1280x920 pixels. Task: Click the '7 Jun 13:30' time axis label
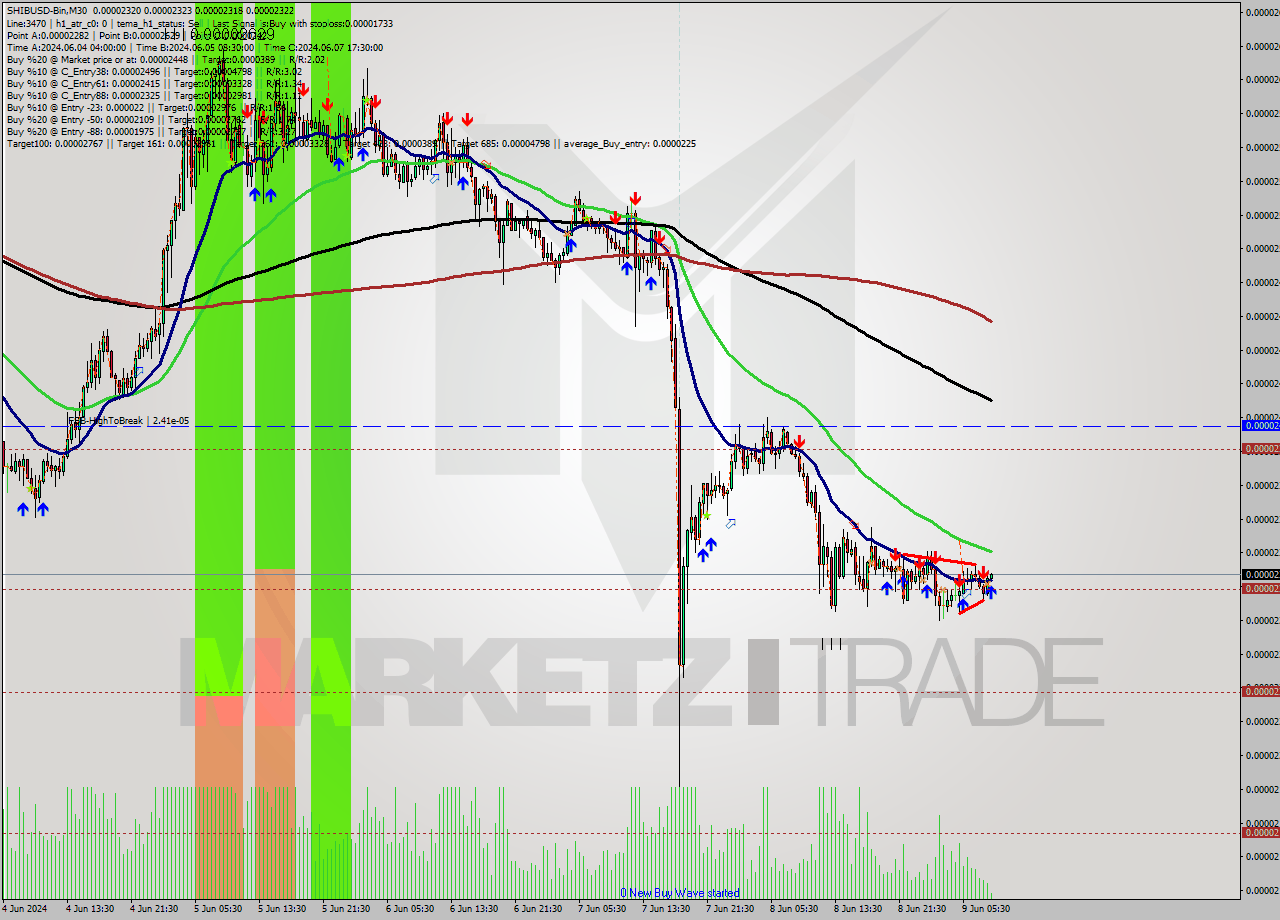click(x=665, y=909)
